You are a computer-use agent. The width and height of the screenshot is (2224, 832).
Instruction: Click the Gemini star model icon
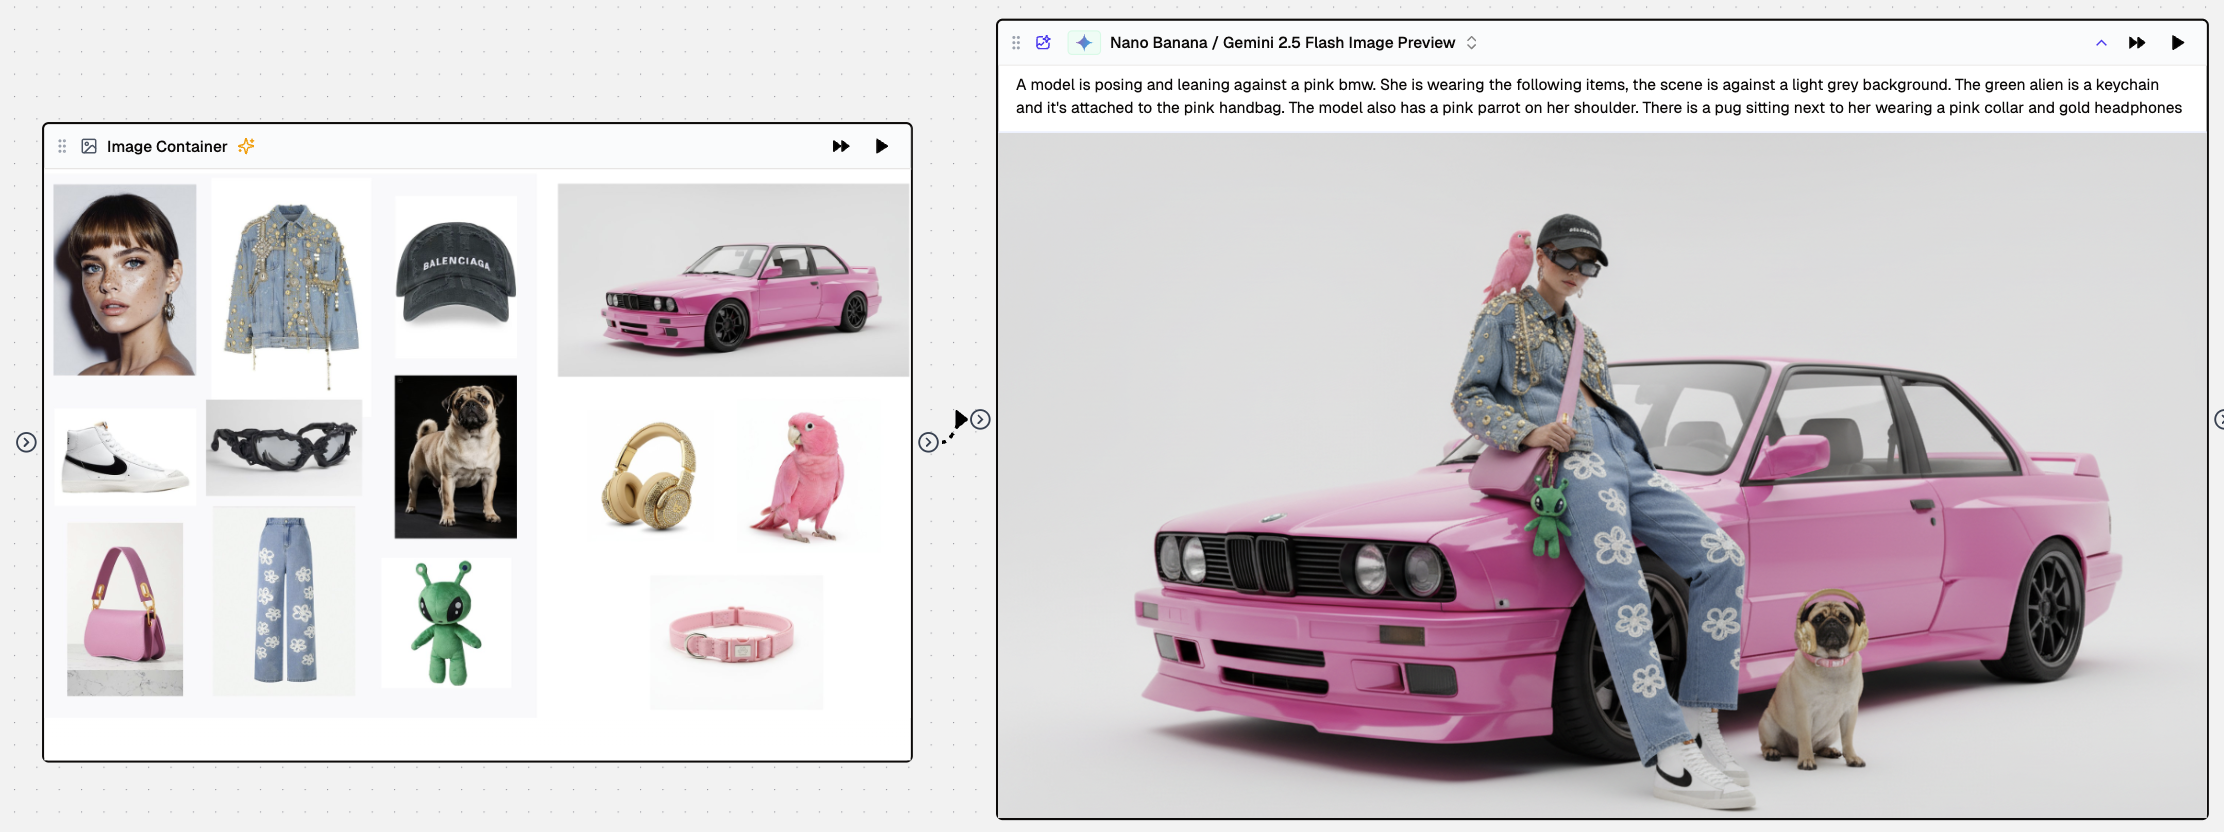(1084, 43)
